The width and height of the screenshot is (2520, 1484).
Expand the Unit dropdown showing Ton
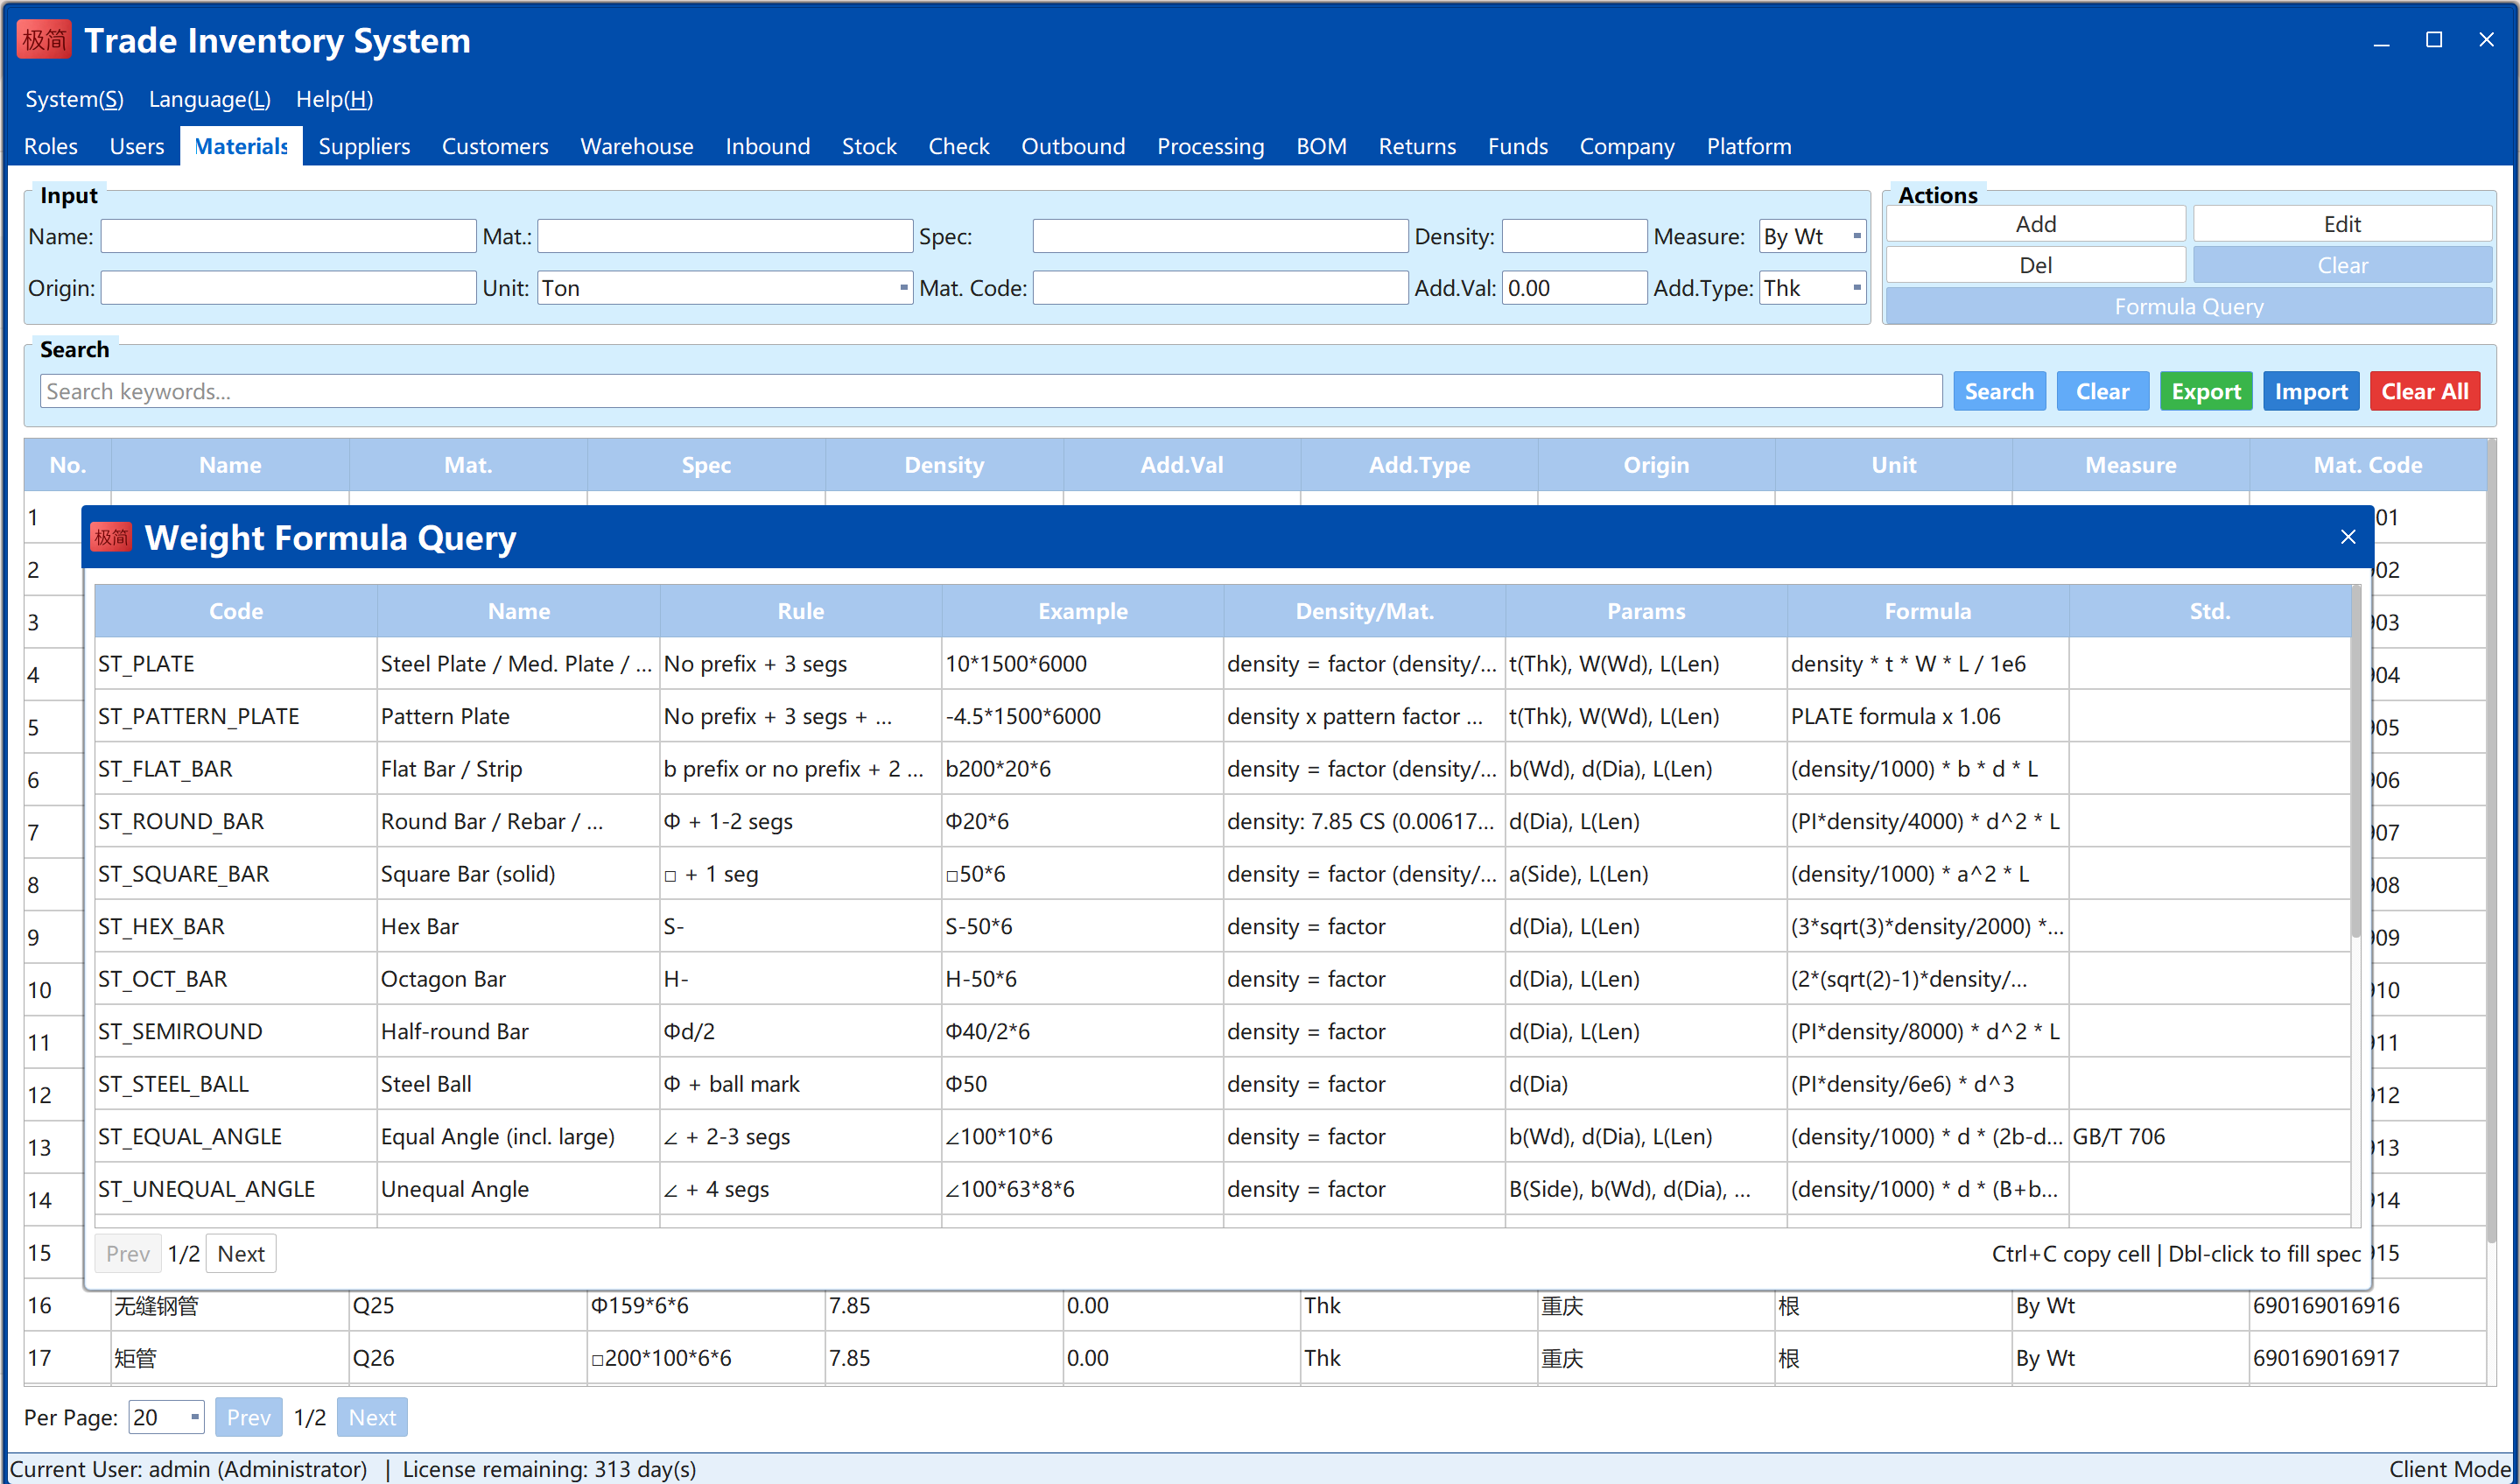[725, 288]
